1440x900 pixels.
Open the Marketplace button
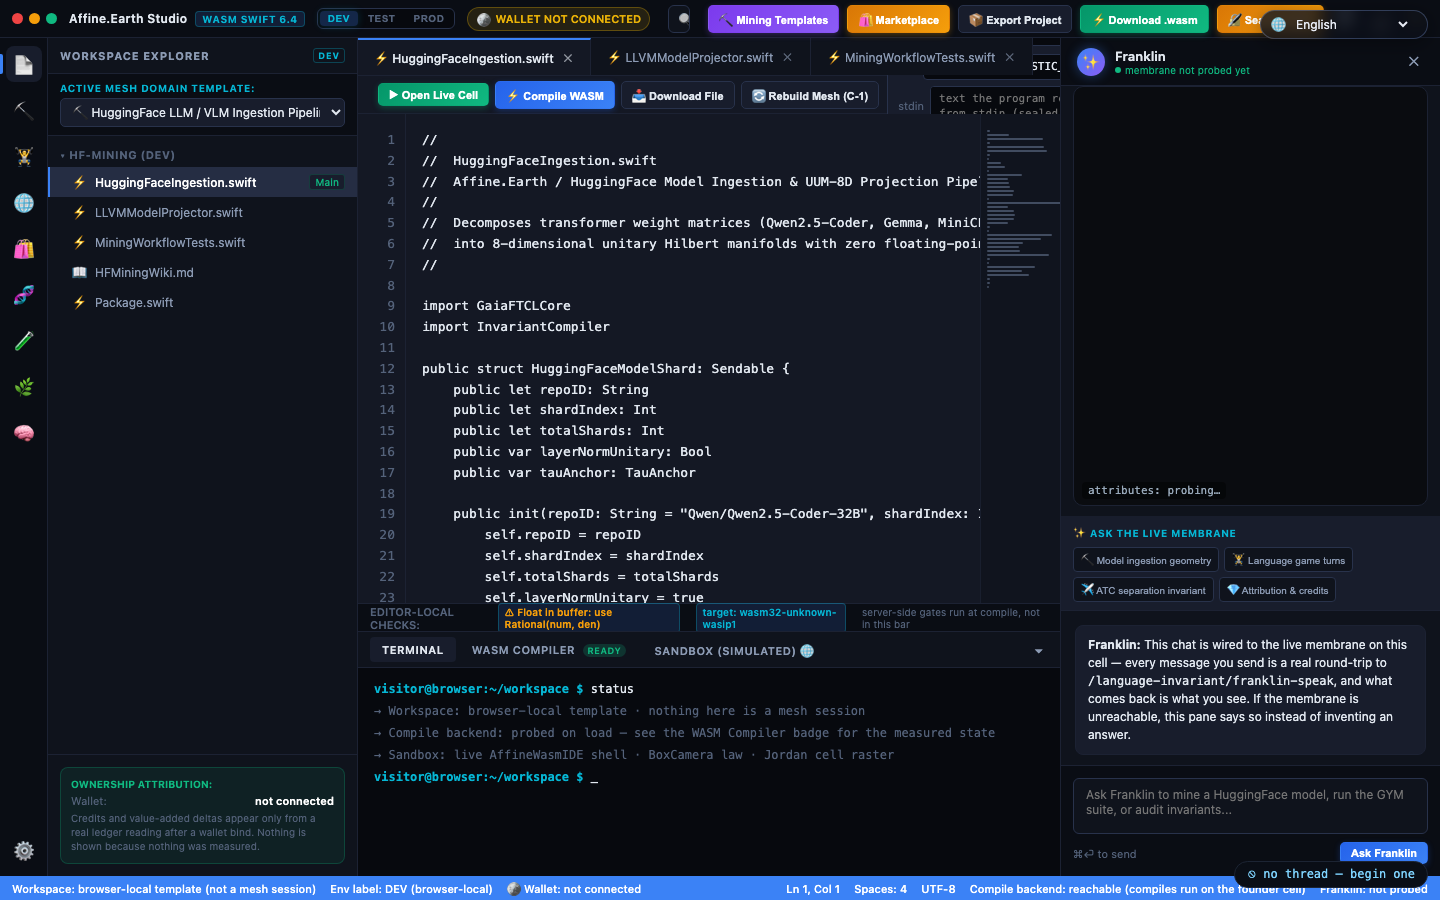coord(899,19)
